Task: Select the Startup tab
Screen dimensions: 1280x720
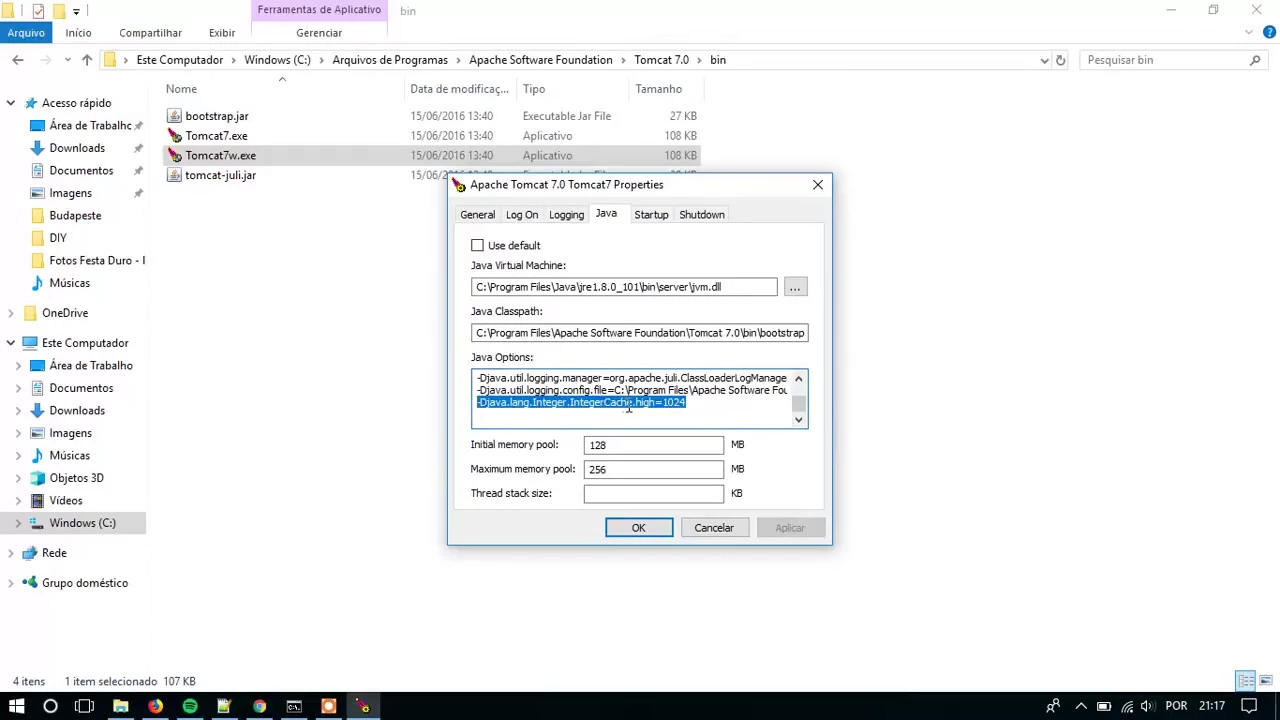Action: click(651, 215)
